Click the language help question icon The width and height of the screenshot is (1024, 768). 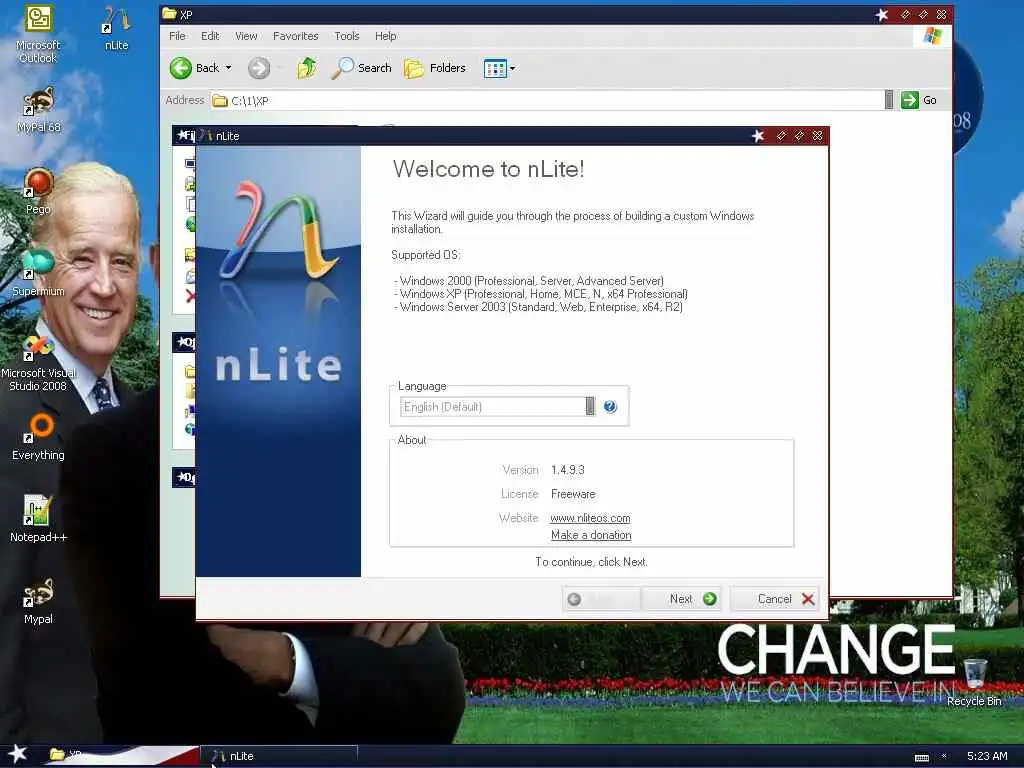point(610,407)
